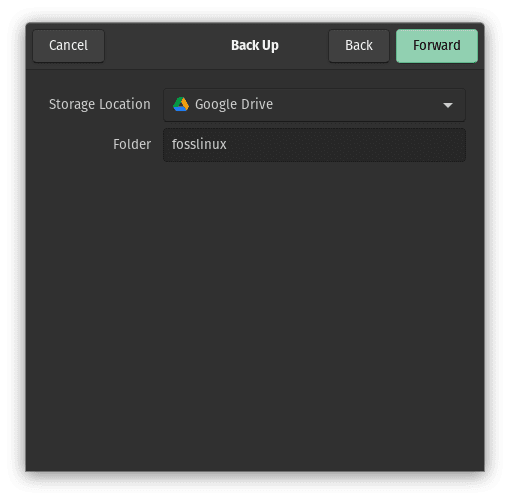This screenshot has width=510, height=500.
Task: Select the Folder label text
Action: pyautogui.click(x=132, y=144)
